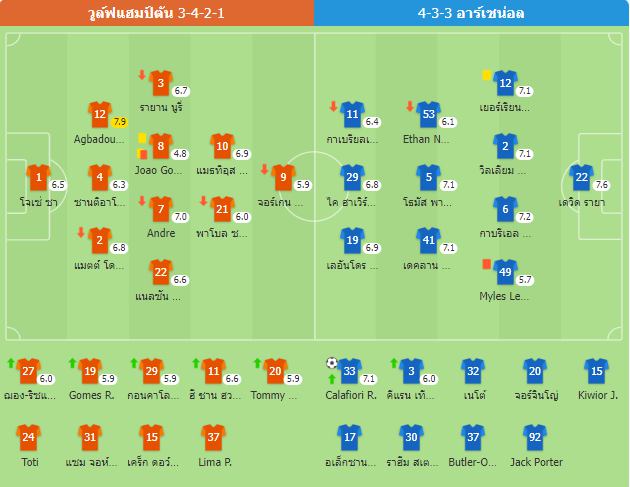The width and height of the screenshot is (630, 487).
Task: Open the Calafiori R. player name
Action: click(x=351, y=395)
